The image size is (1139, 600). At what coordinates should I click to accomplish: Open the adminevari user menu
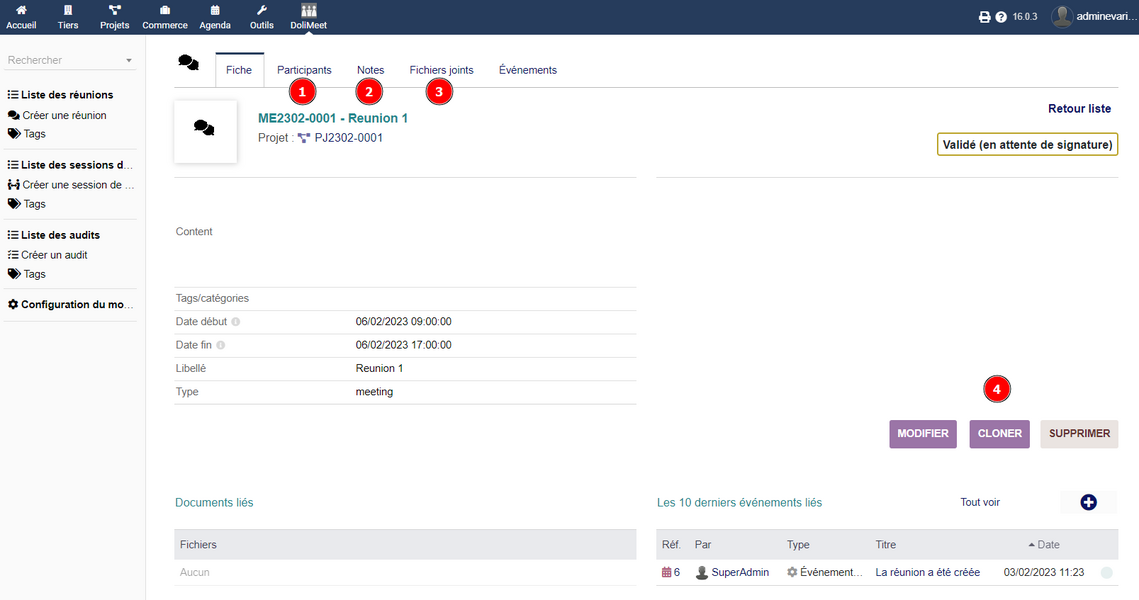(x=1093, y=17)
